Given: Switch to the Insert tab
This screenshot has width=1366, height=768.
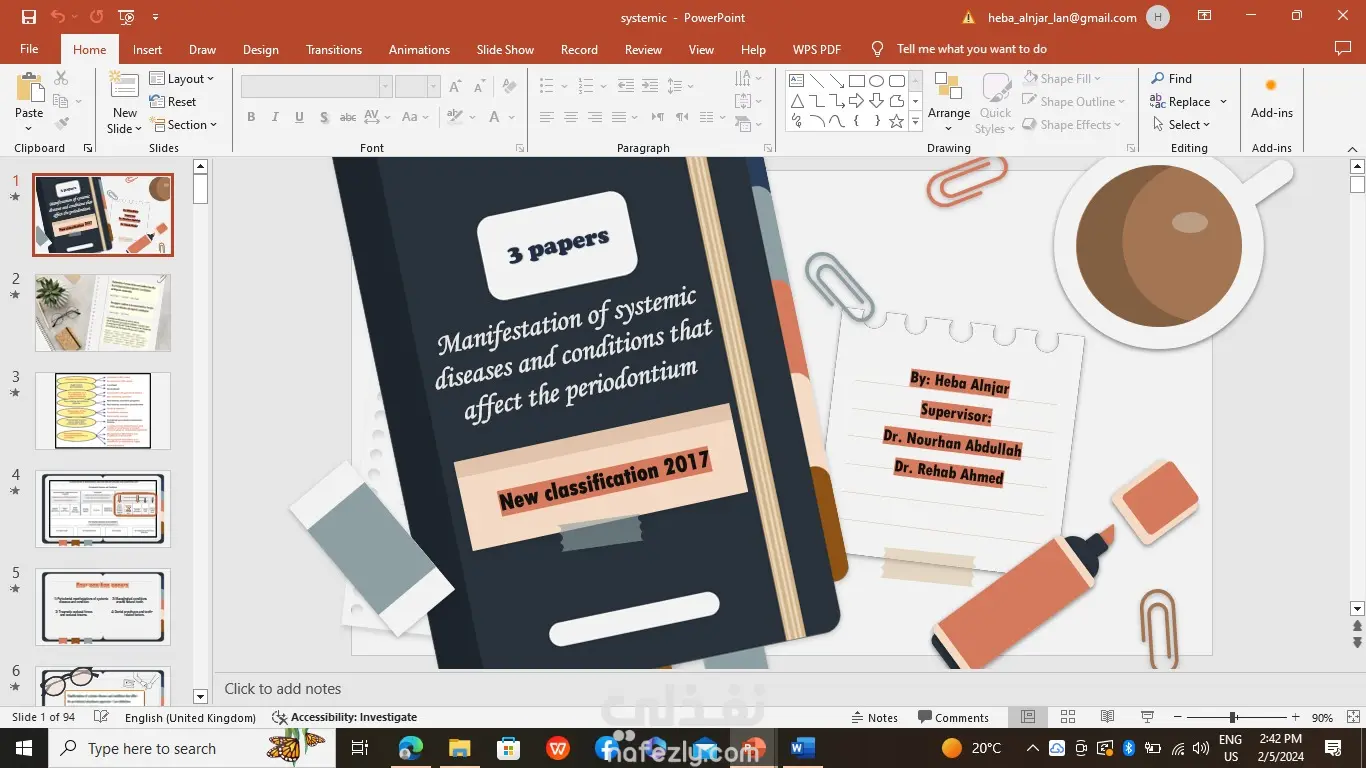Looking at the screenshot, I should 147,49.
